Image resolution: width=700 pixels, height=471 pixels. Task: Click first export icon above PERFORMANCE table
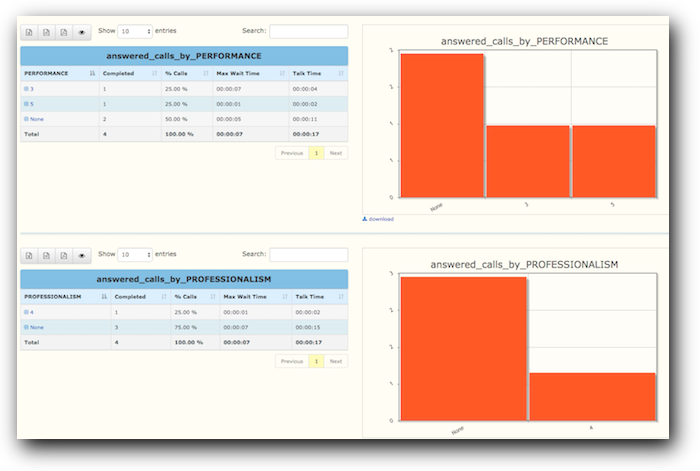29,32
